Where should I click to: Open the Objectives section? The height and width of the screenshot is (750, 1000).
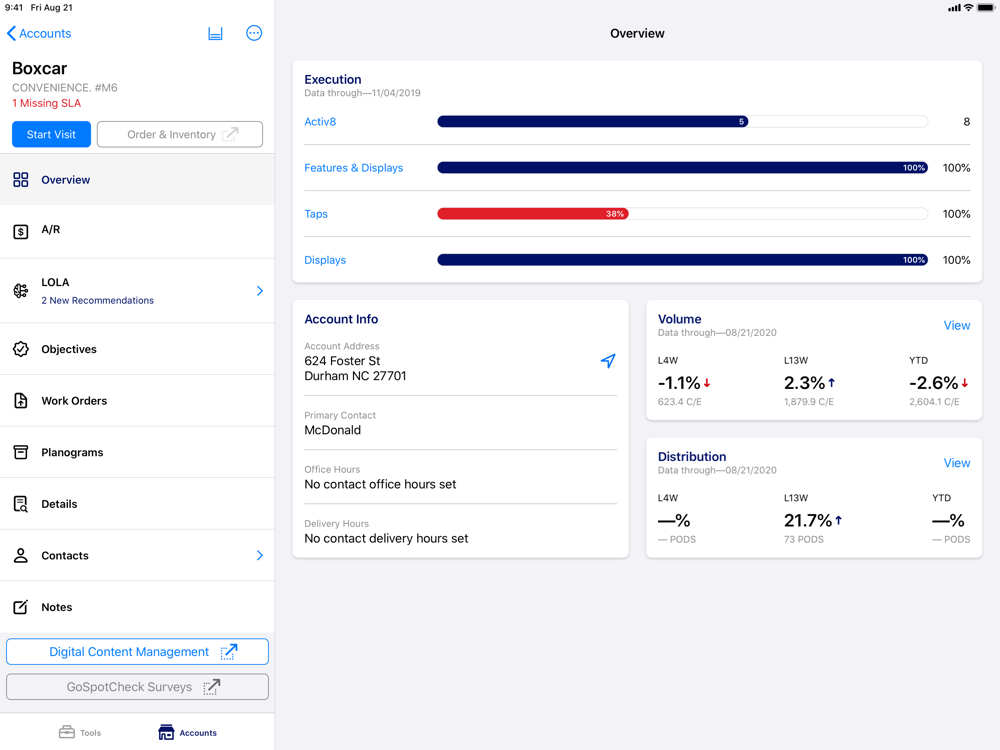tap(137, 349)
